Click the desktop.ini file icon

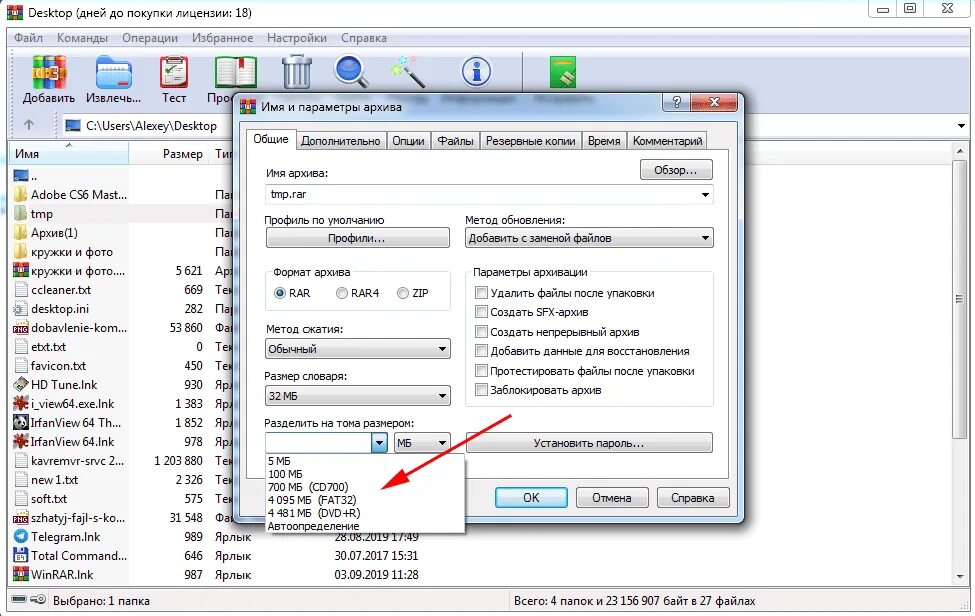[x=21, y=309]
